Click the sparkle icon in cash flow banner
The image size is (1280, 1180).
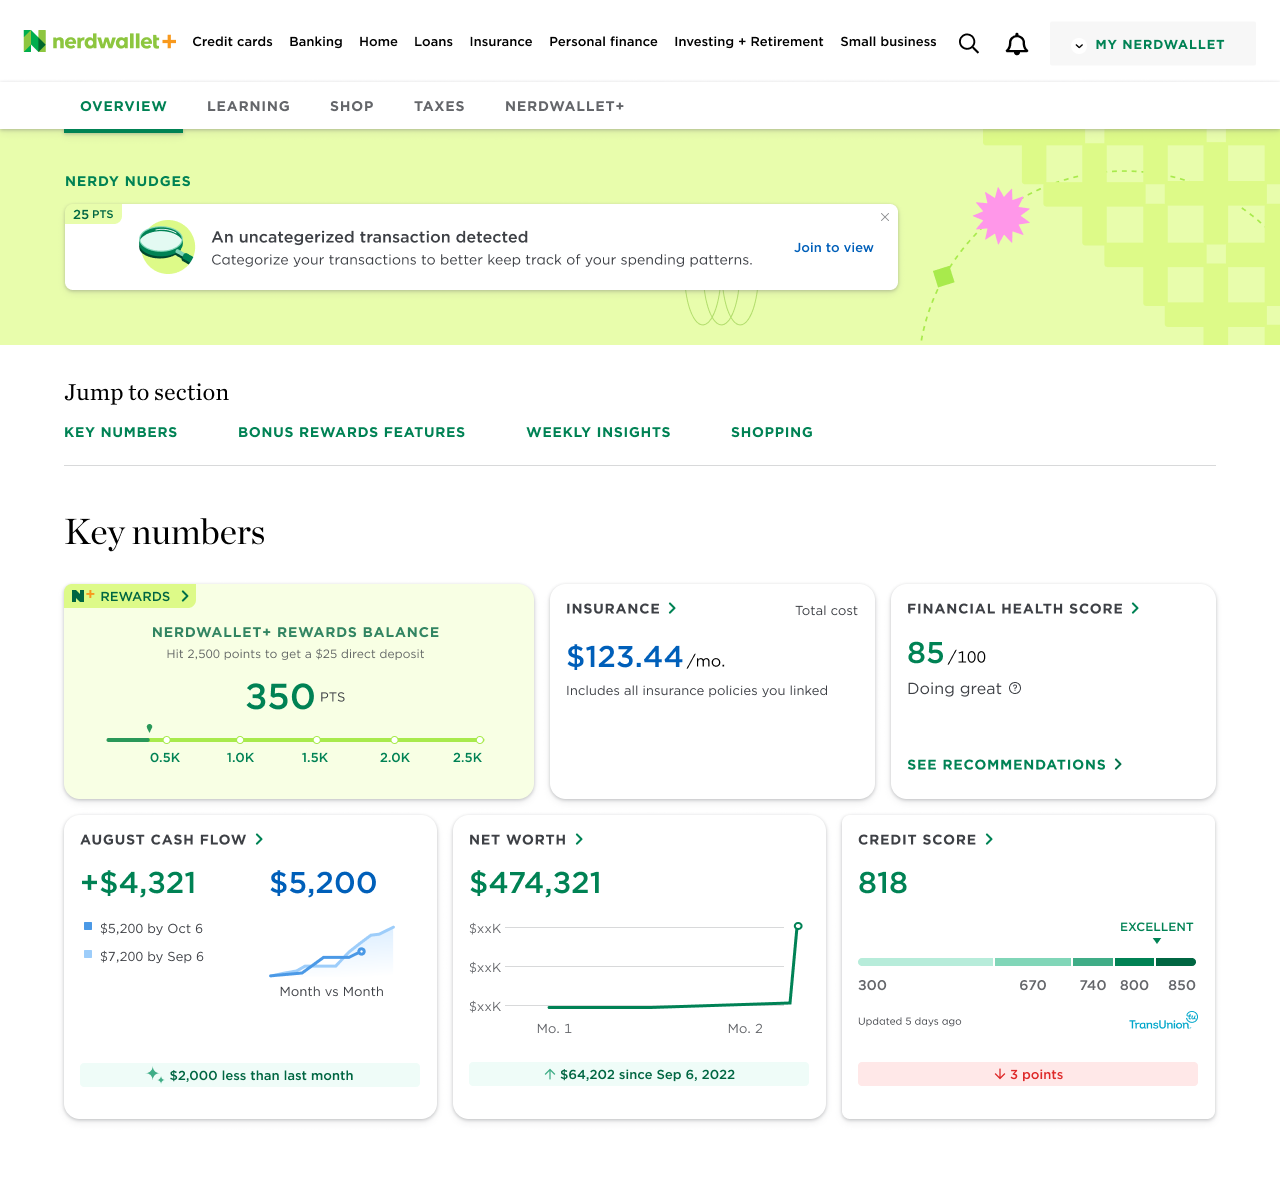[x=155, y=1075]
